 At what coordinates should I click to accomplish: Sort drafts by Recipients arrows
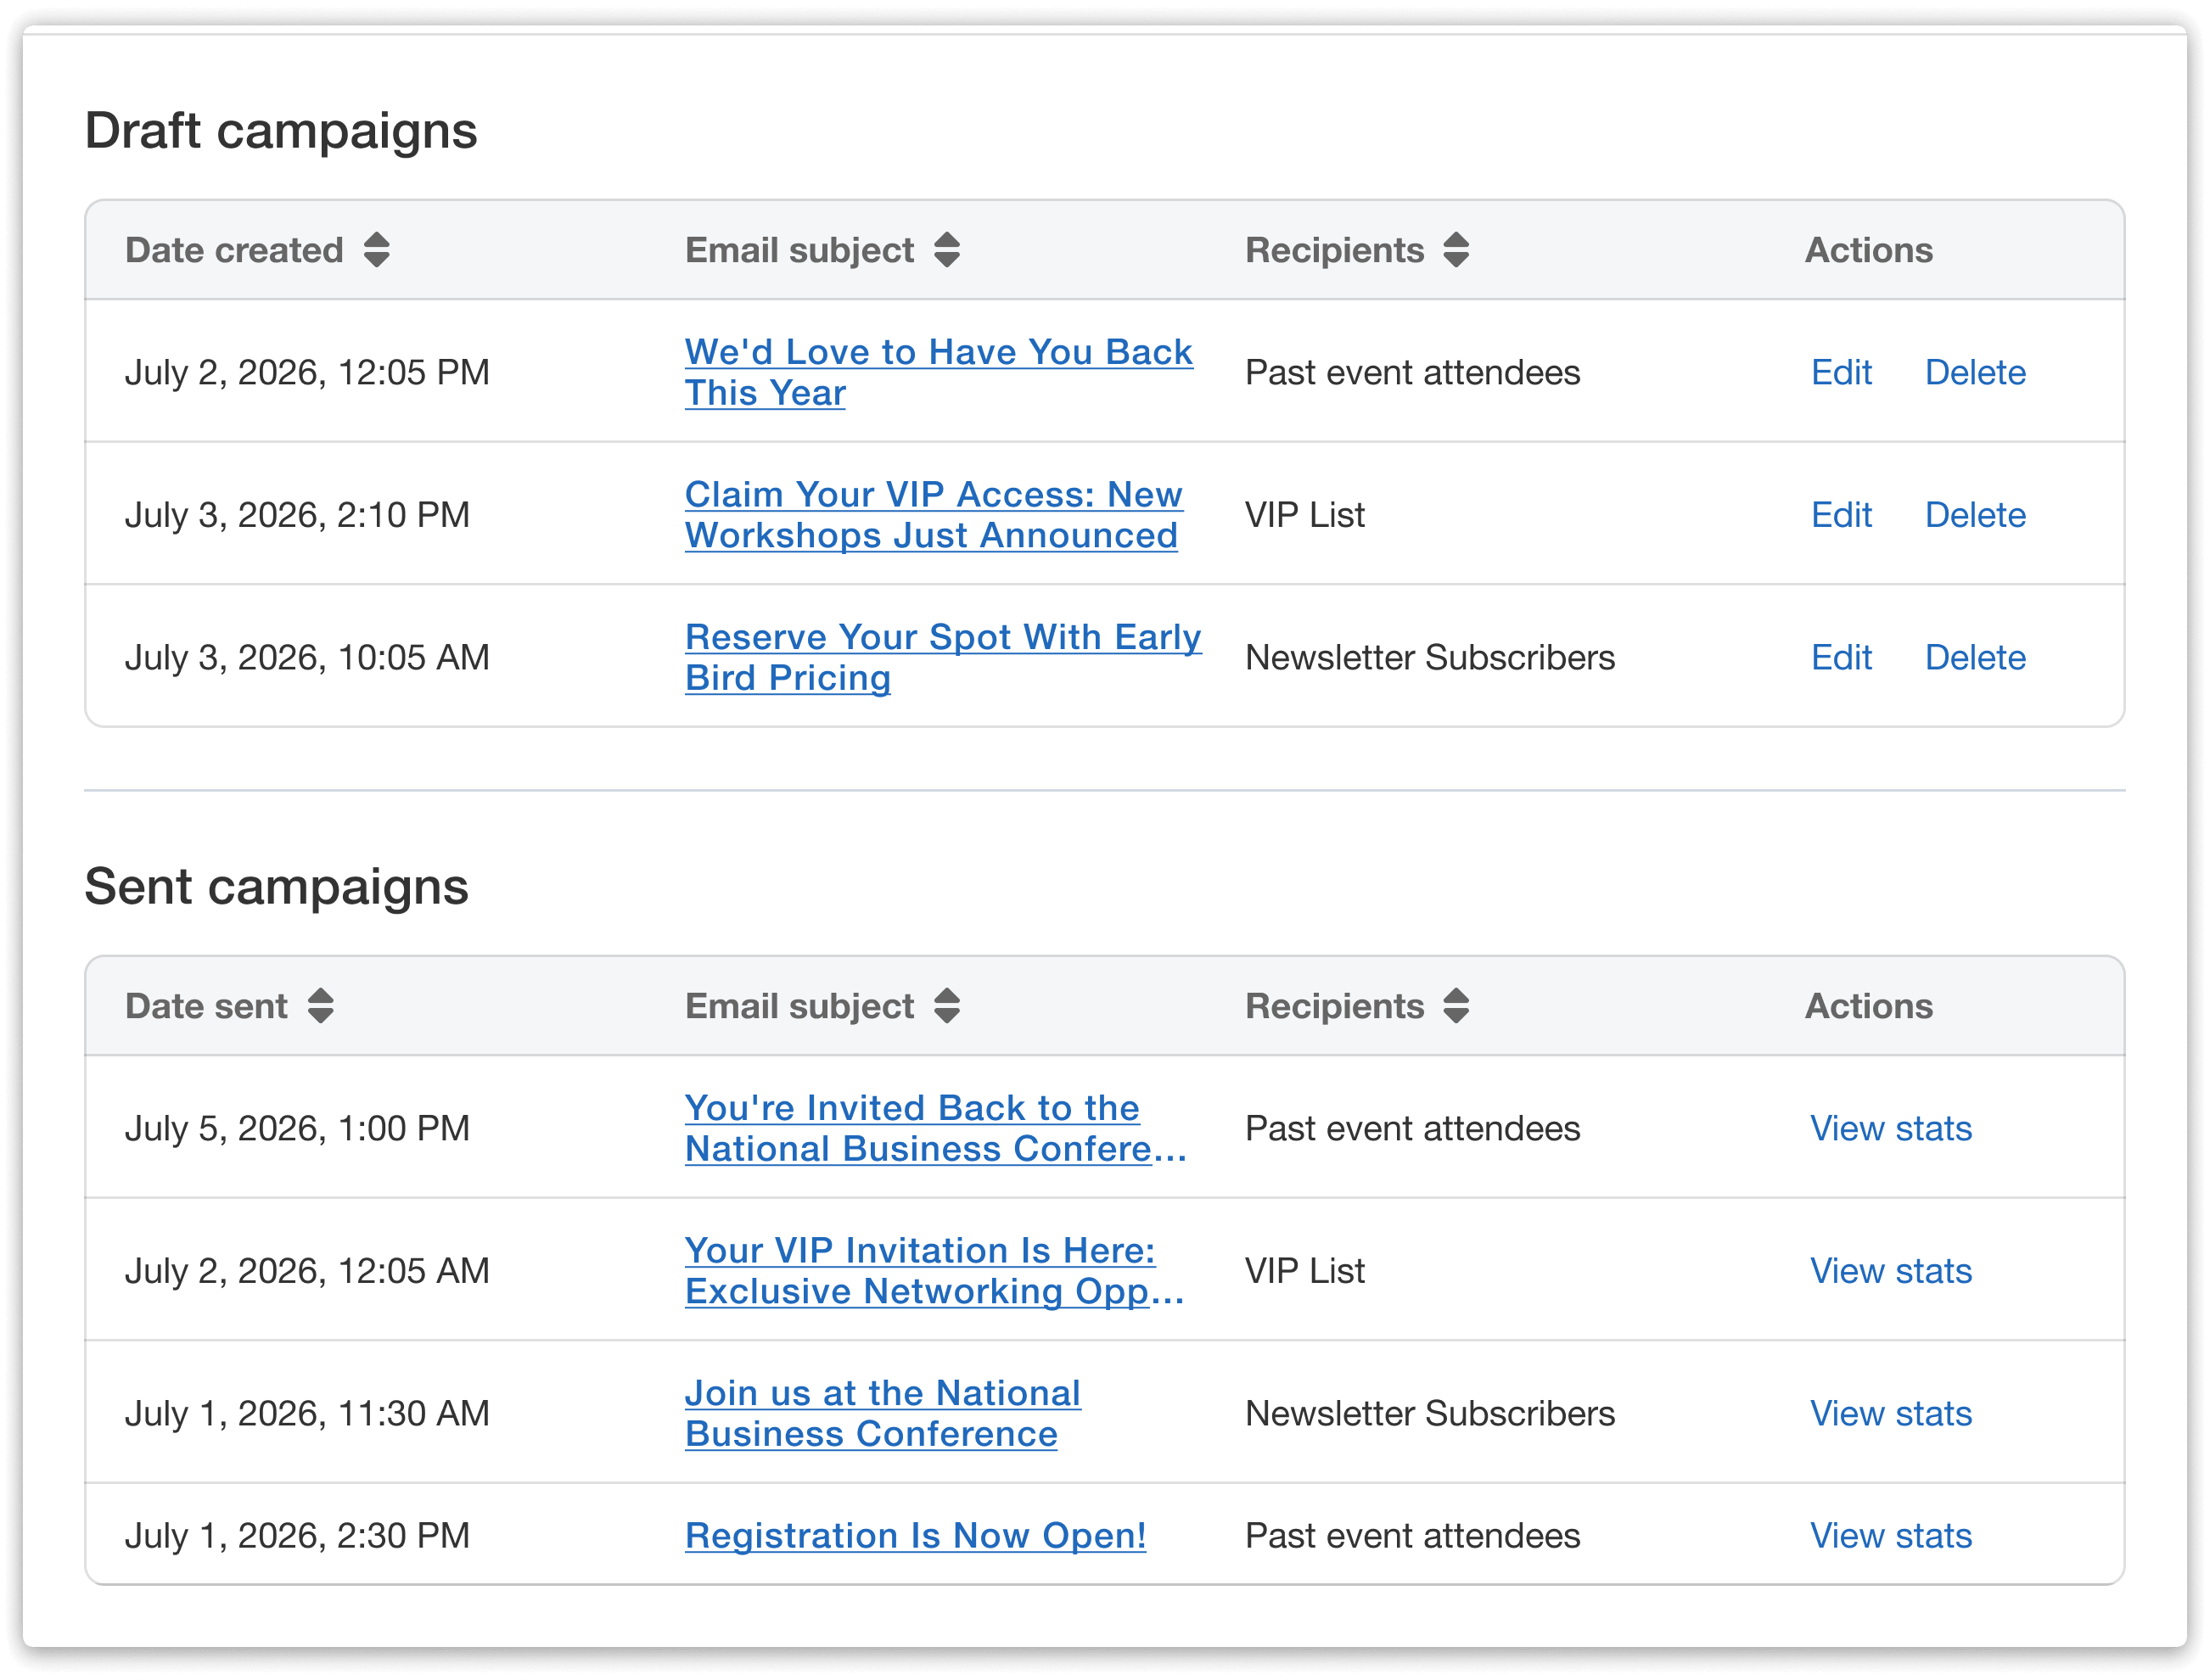click(x=1456, y=250)
